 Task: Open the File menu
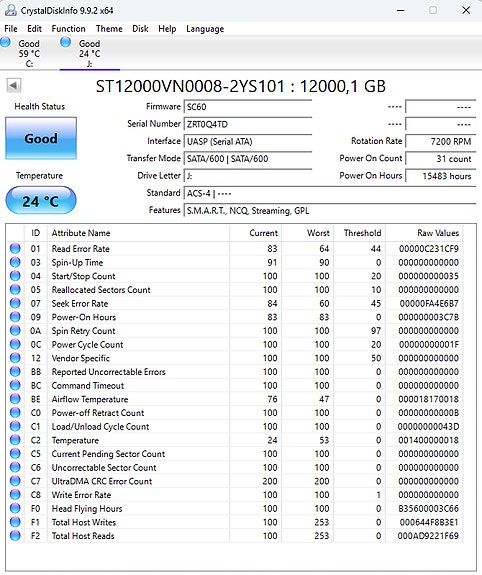coord(11,29)
